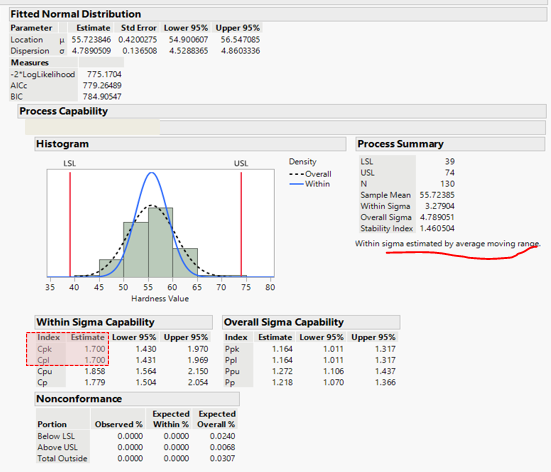Select the Ppu upper 95% value 1.437

(x=385, y=371)
